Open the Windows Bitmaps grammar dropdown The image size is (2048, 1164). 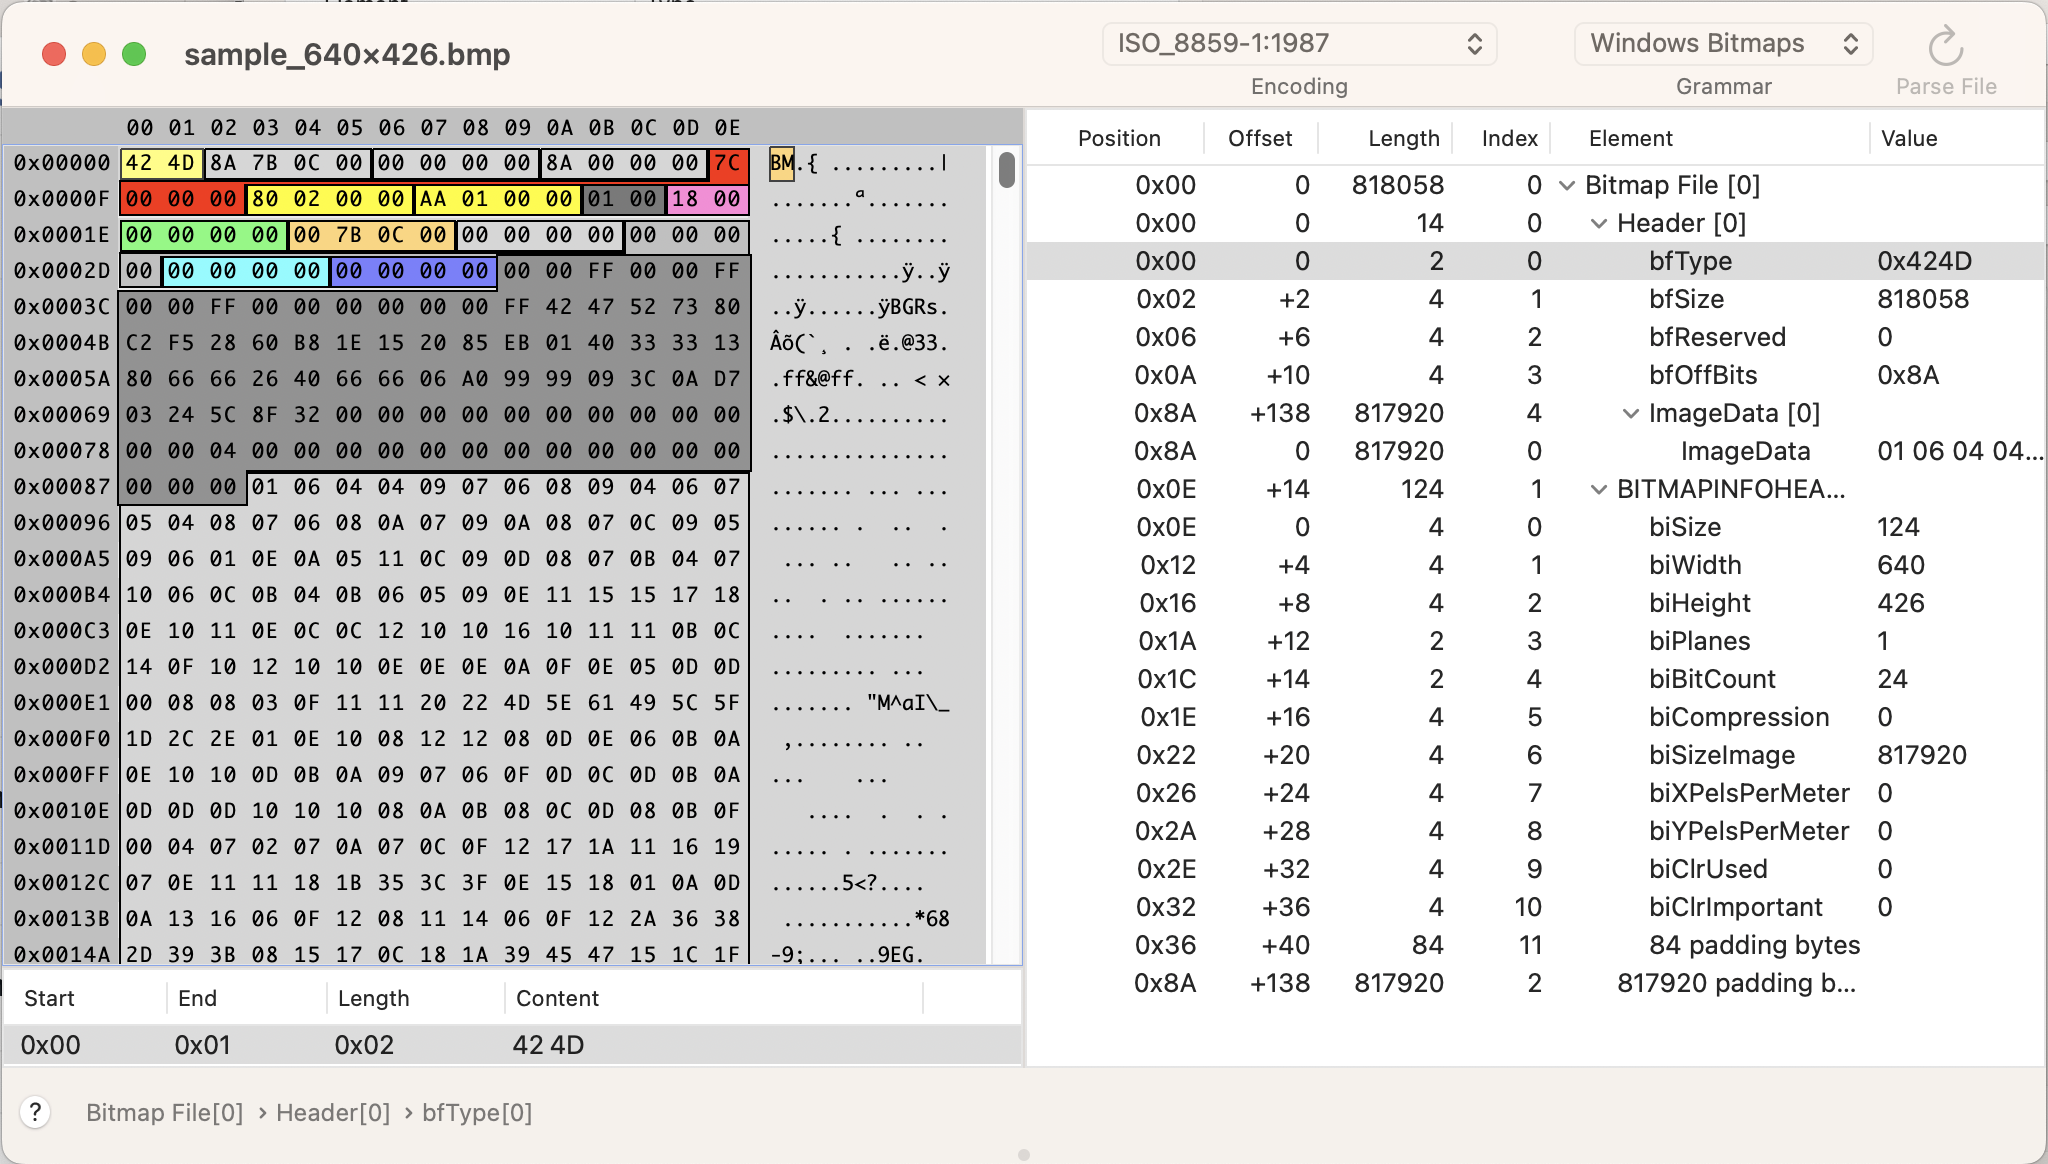click(x=1723, y=44)
